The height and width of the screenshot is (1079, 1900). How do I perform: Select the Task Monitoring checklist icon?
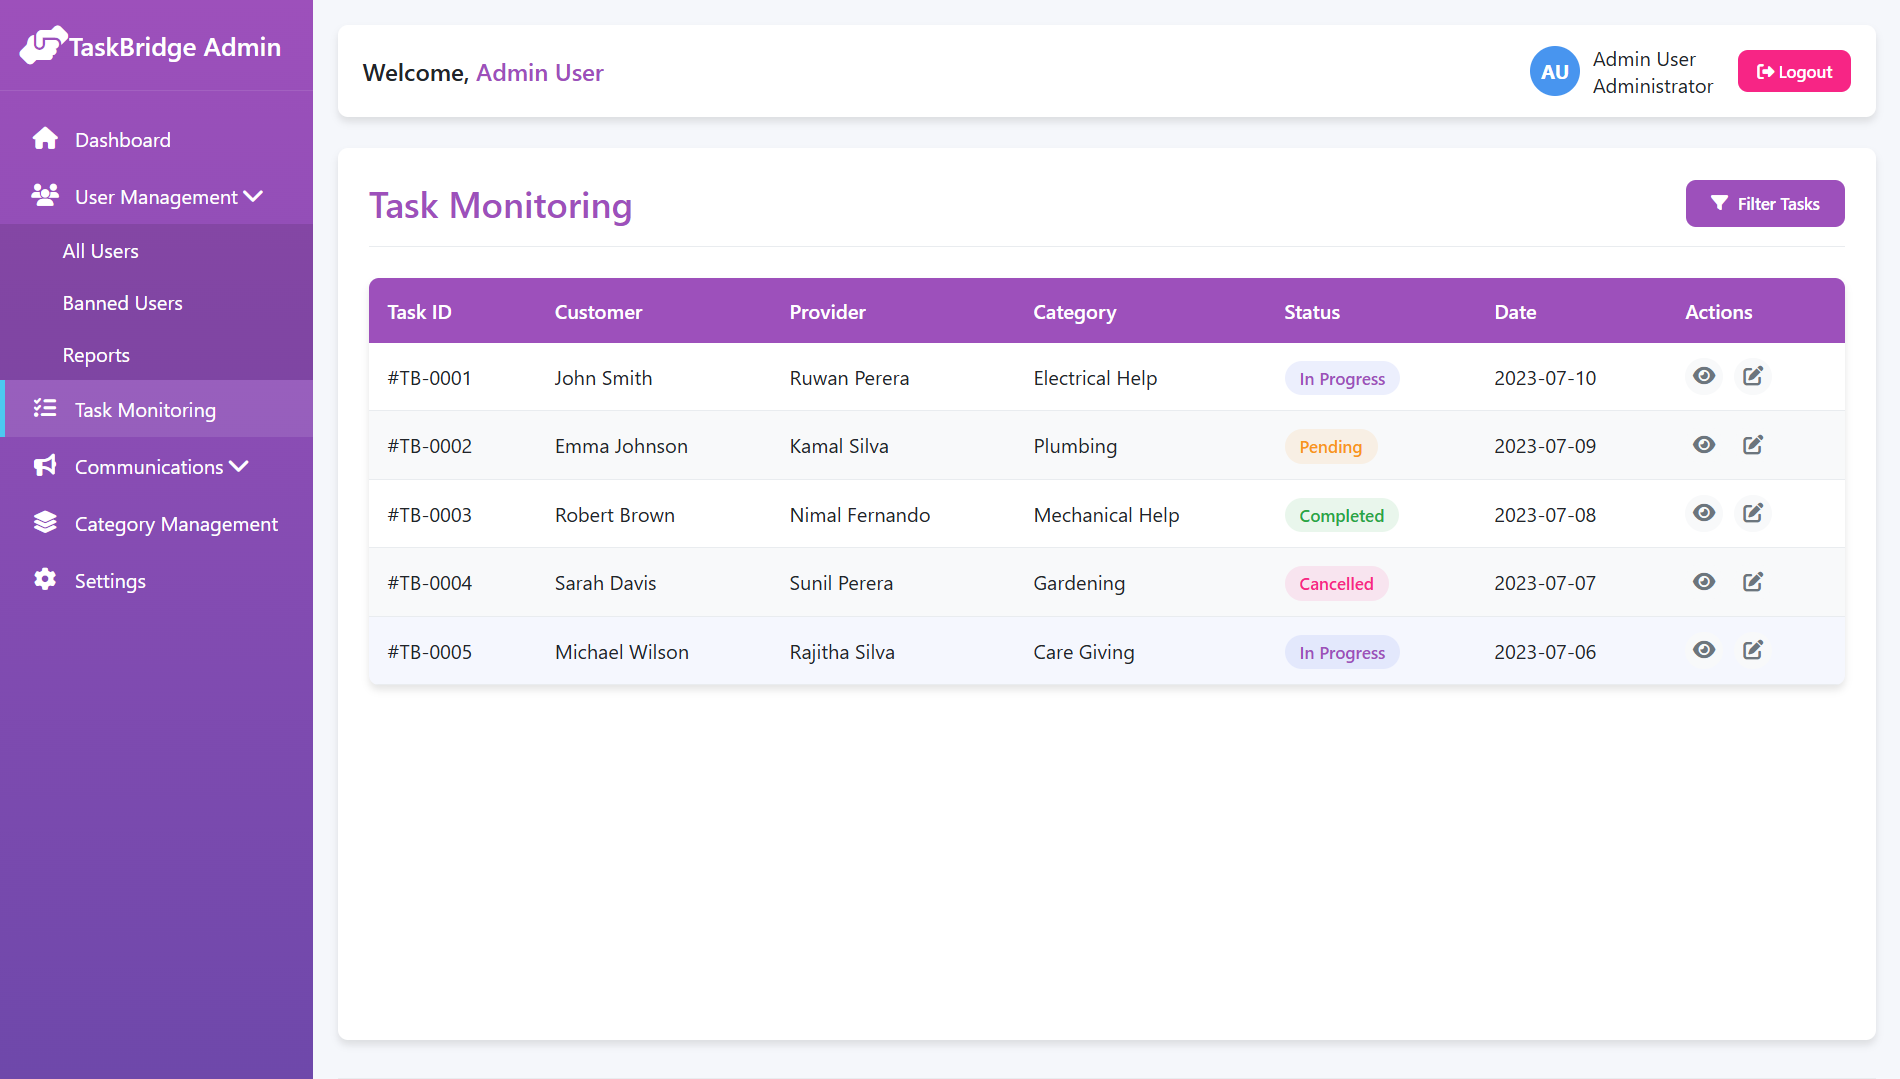click(46, 409)
